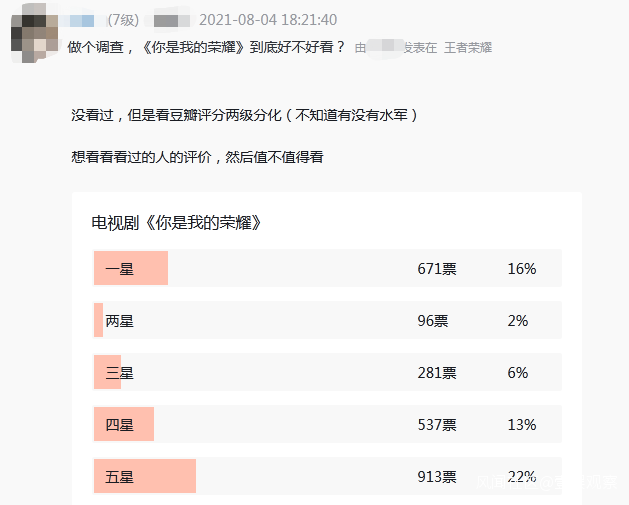The width and height of the screenshot is (629, 505).
Task: Click the 913票 vote count
Action: (x=437, y=477)
